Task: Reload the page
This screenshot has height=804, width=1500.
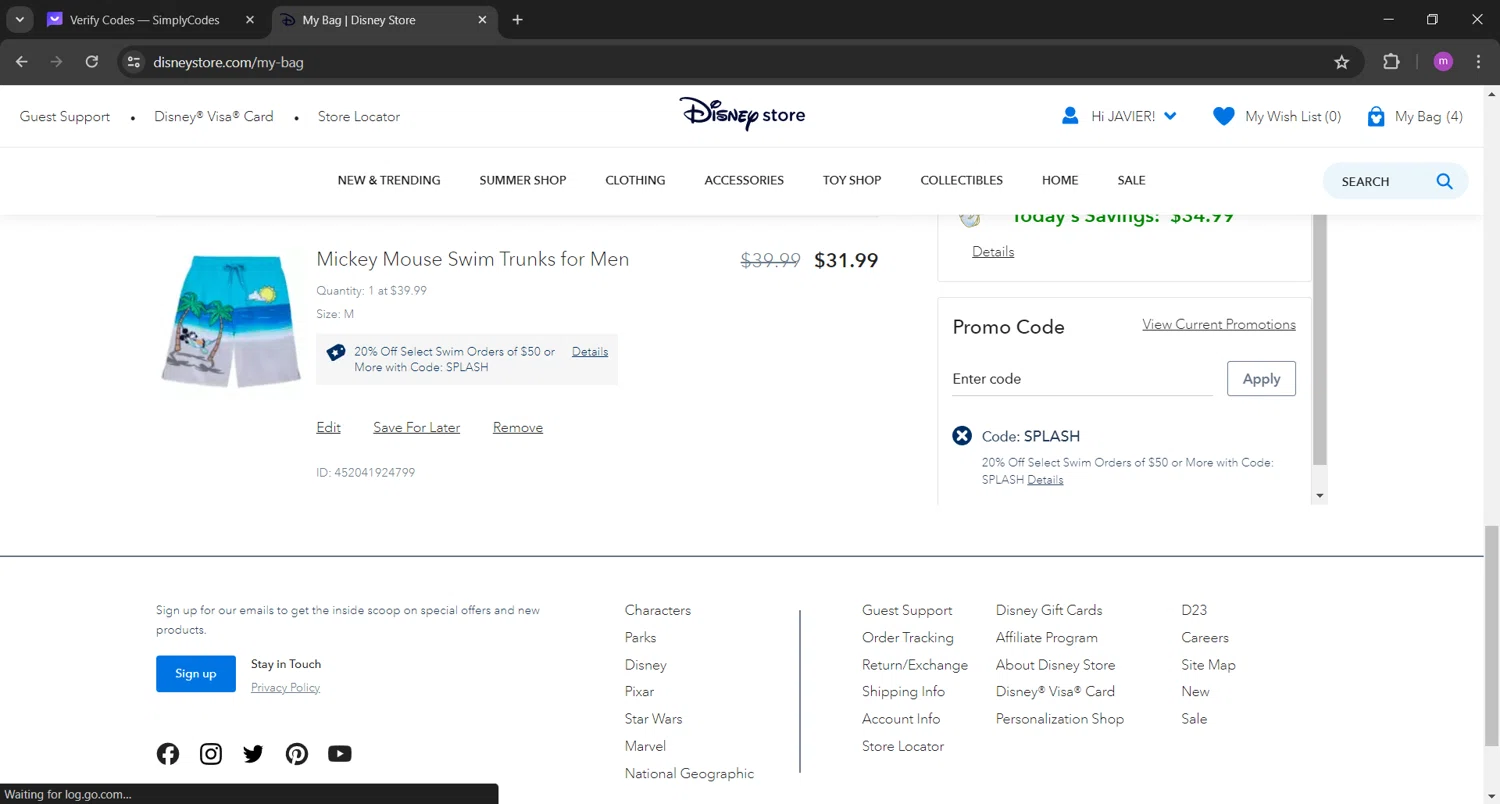Action: (92, 62)
